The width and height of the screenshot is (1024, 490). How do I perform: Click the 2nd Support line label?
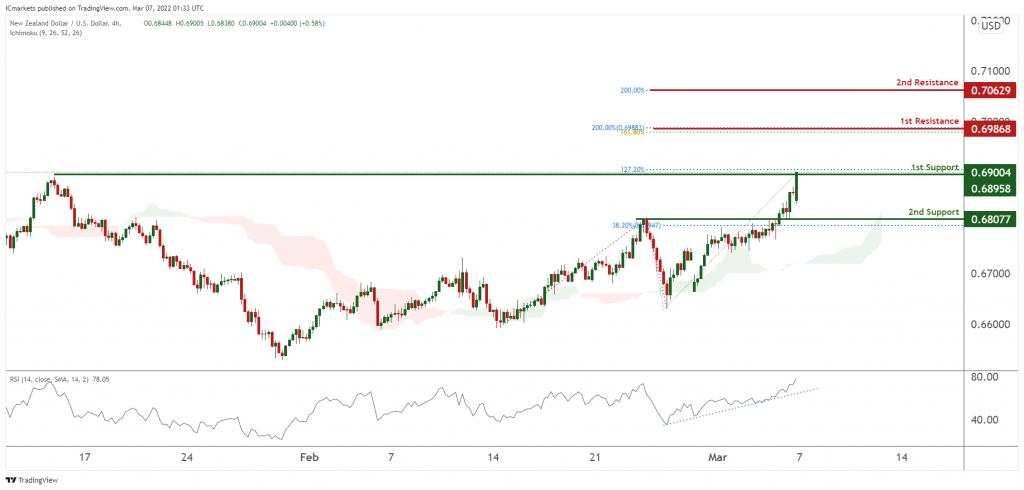pos(934,212)
